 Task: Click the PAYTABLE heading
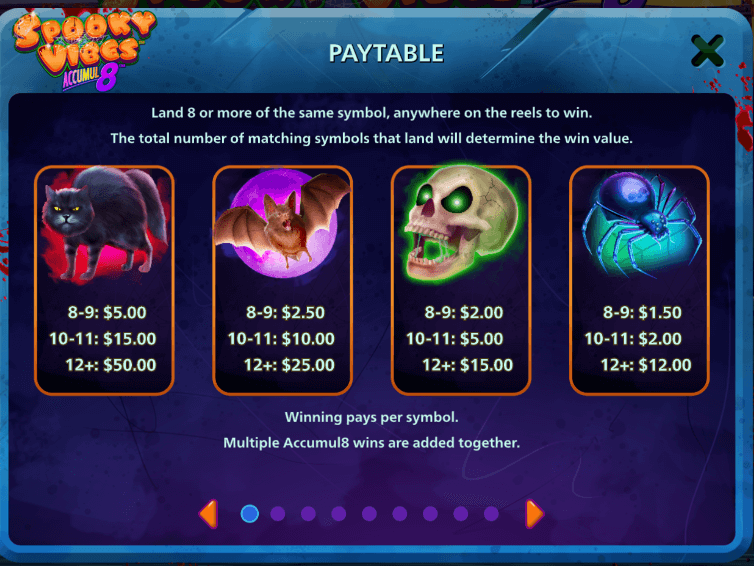point(386,53)
